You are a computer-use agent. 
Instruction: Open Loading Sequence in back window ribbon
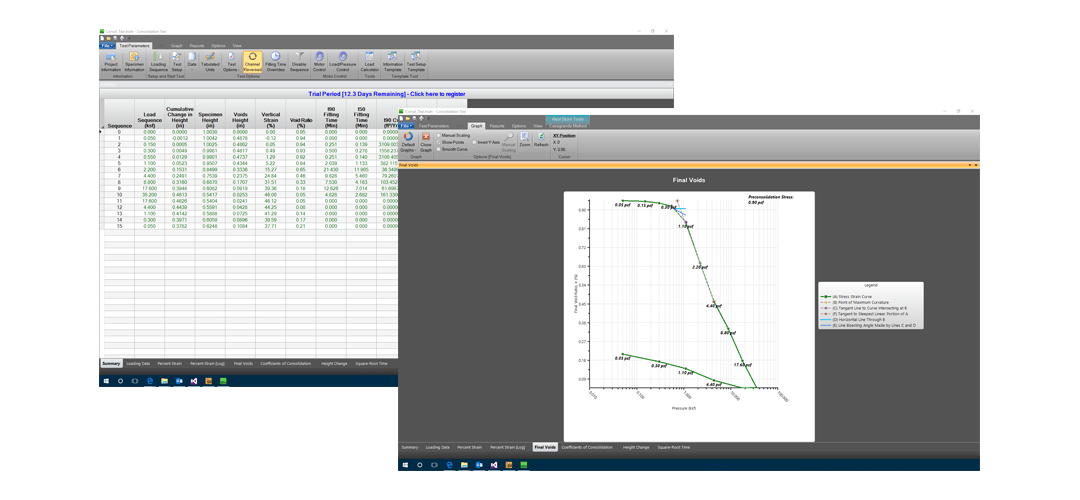click(158, 61)
